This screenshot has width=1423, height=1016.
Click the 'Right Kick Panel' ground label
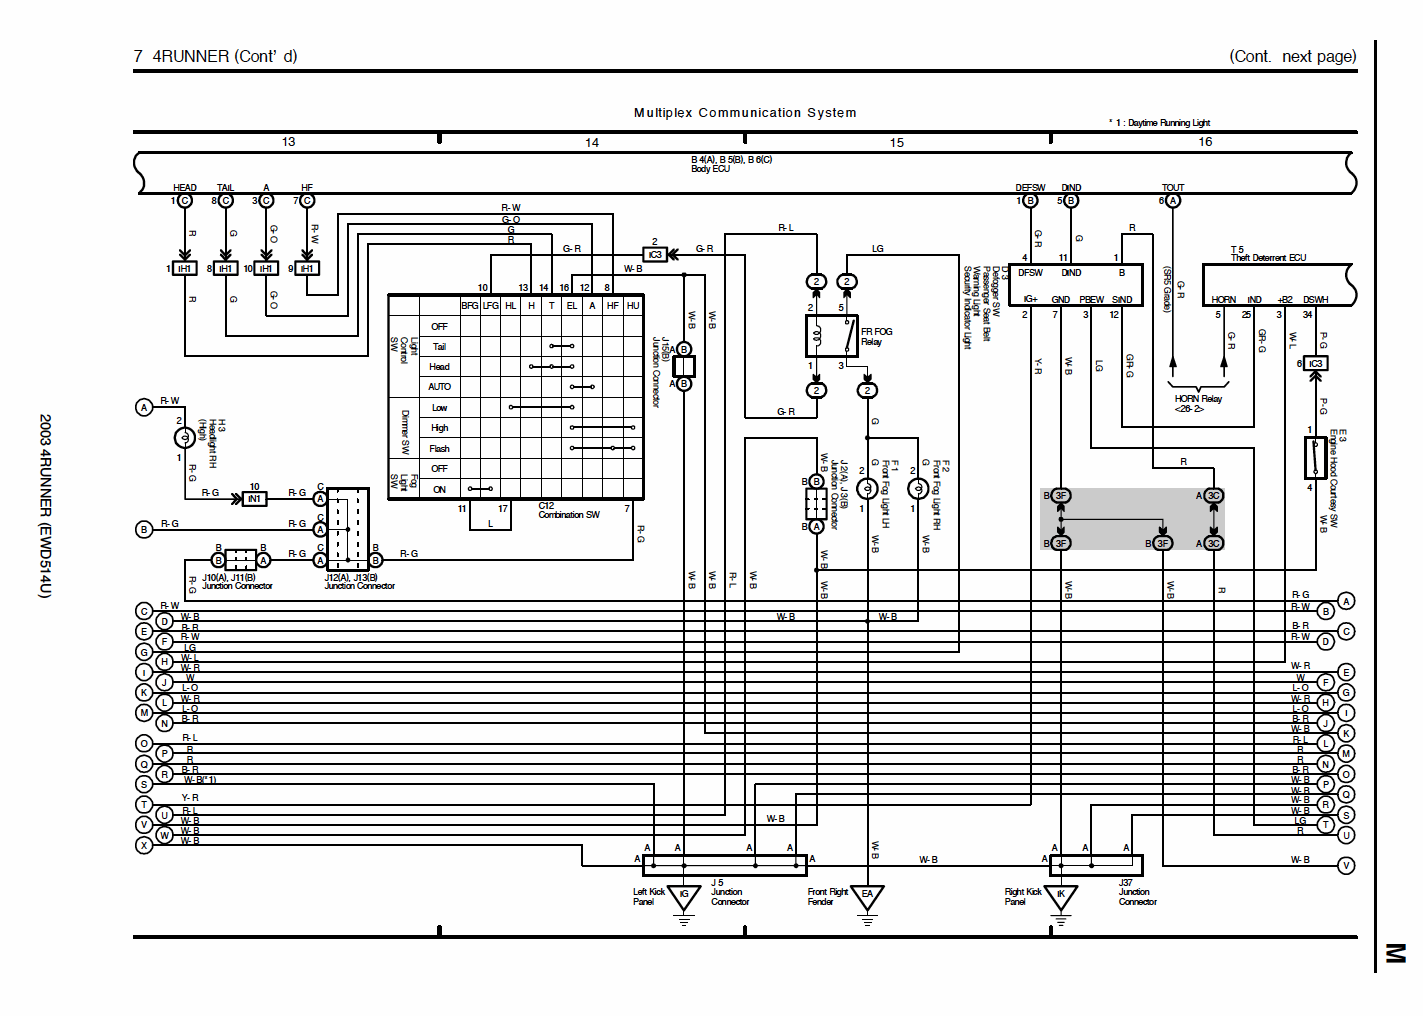pos(1022,897)
